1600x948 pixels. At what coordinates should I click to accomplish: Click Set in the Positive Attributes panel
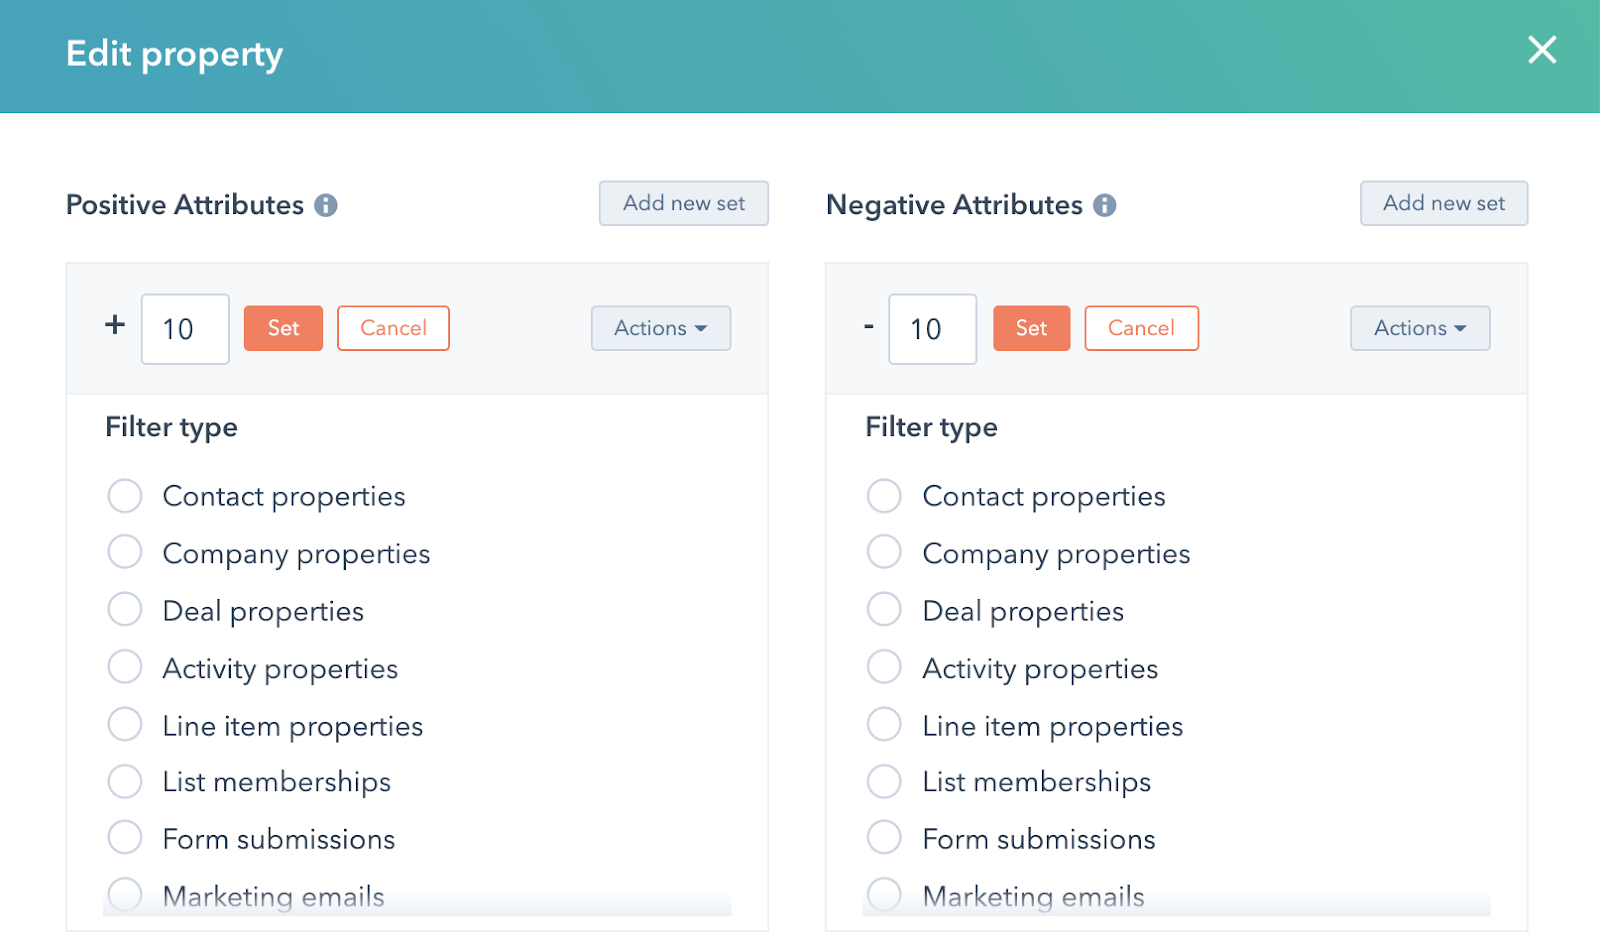[x=283, y=328]
